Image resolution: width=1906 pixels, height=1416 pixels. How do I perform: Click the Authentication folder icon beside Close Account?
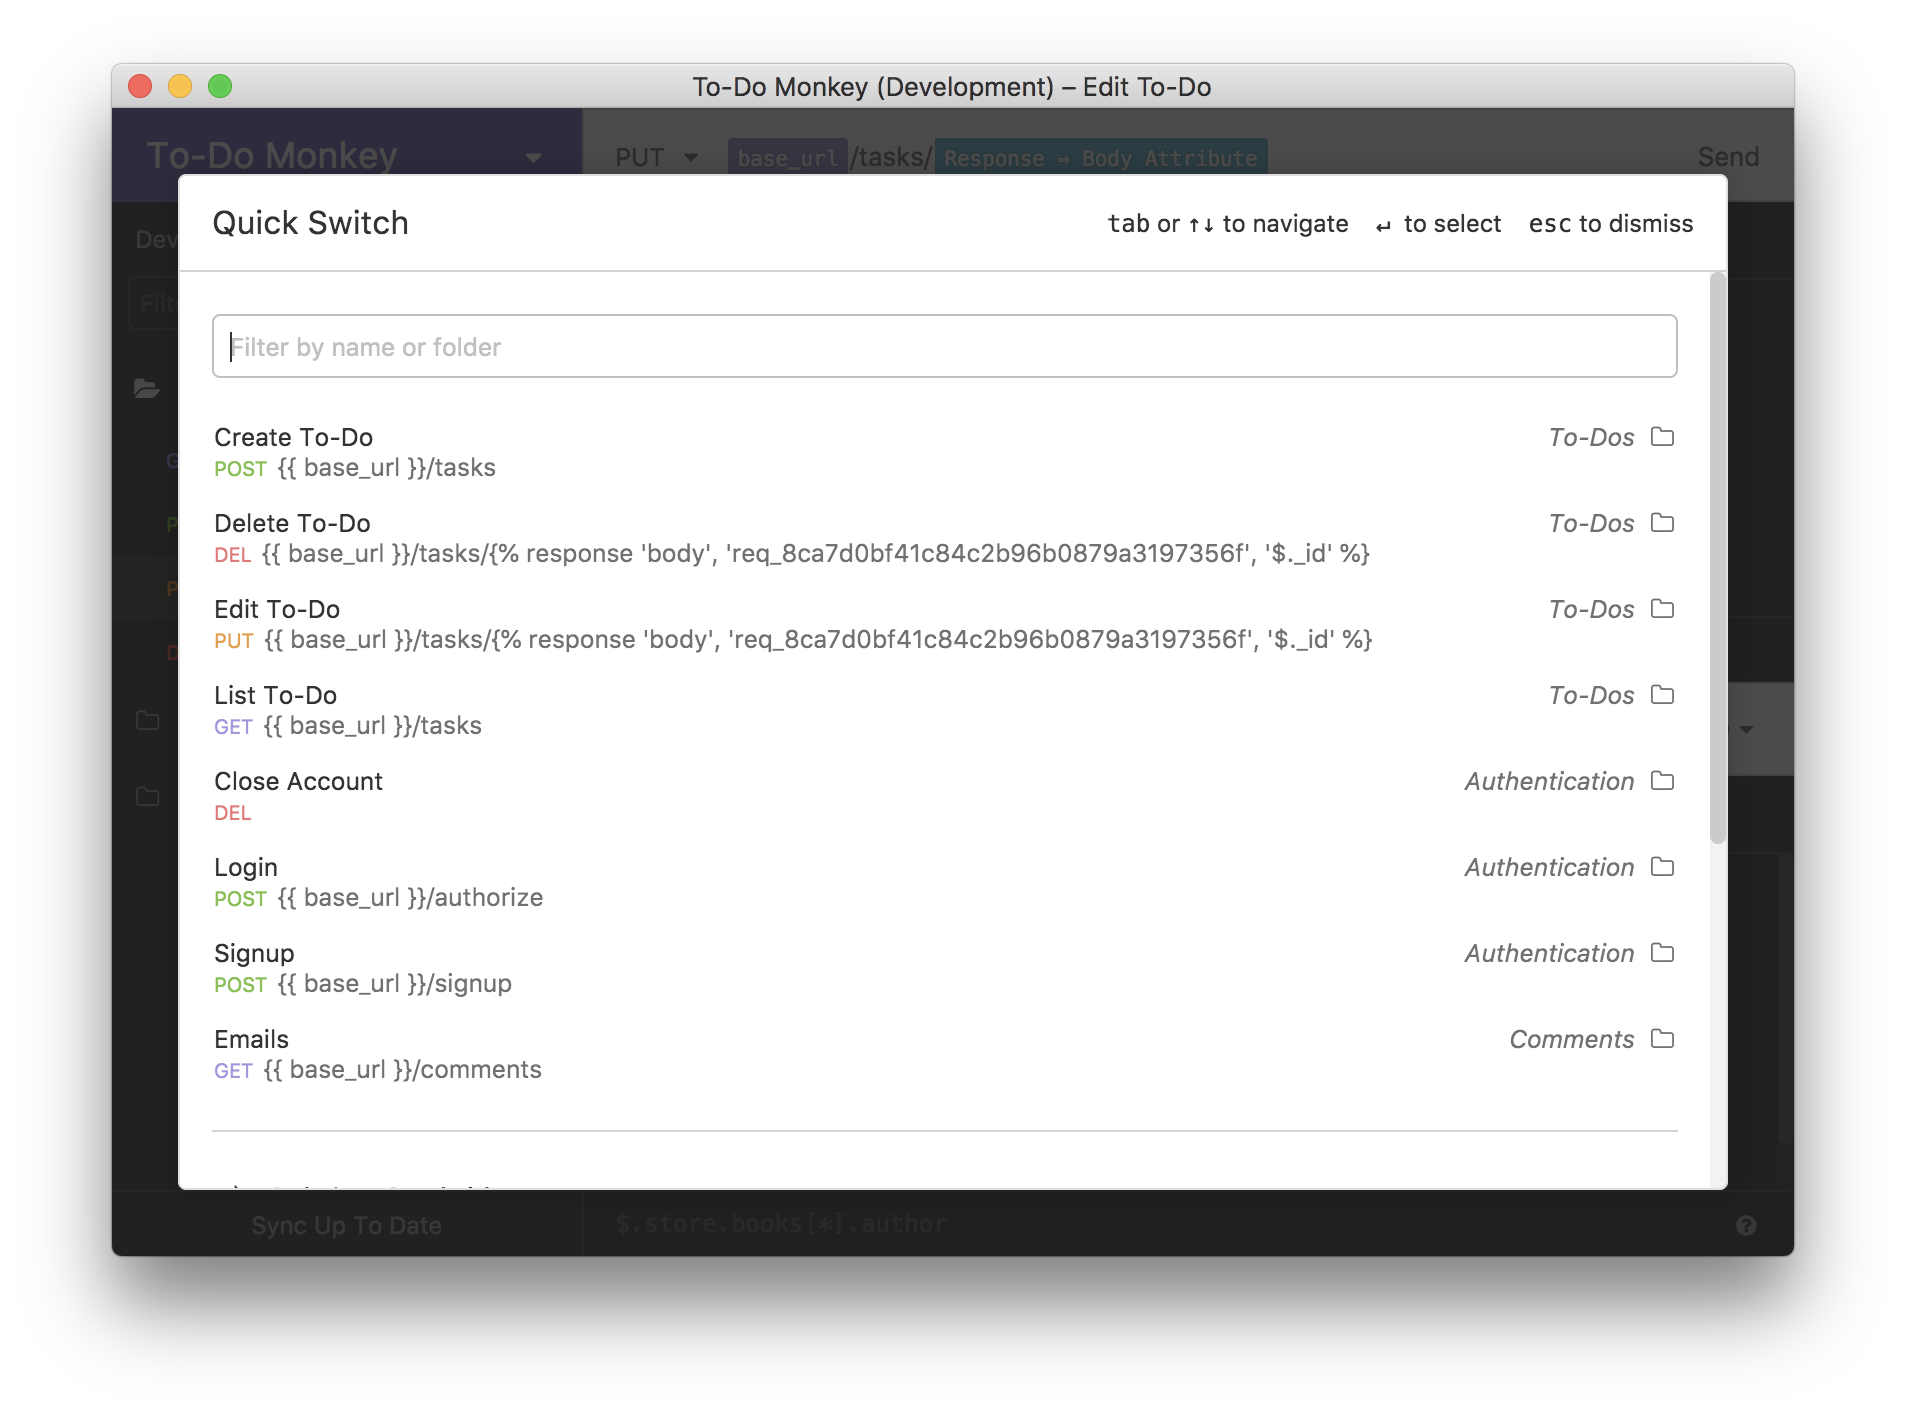(x=1660, y=781)
